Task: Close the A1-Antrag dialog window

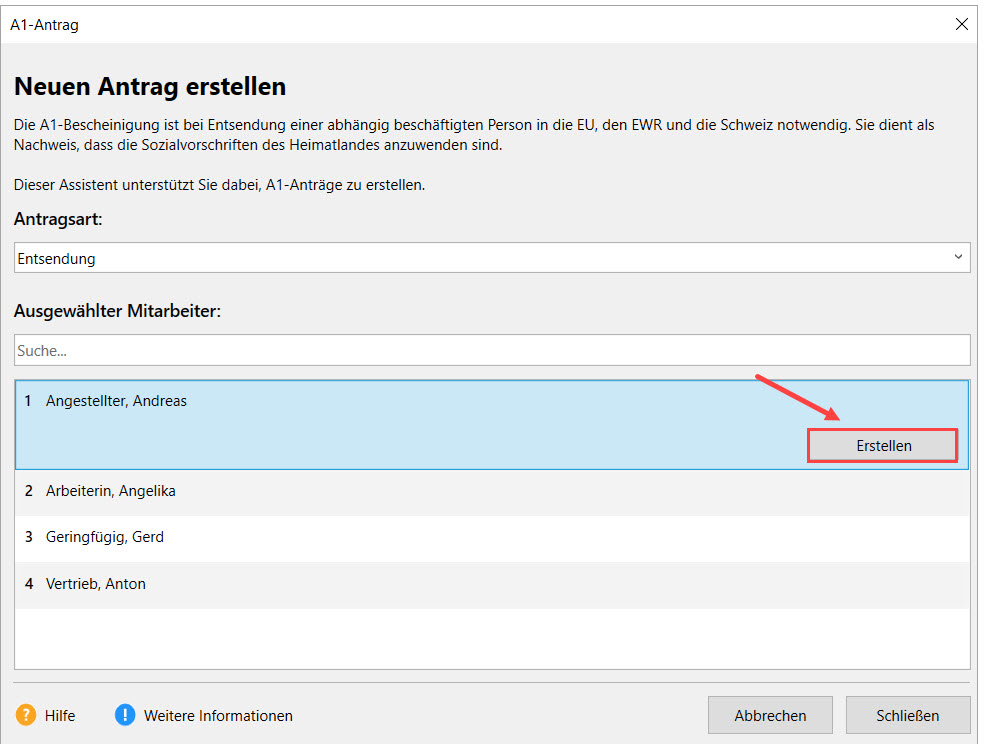Action: pyautogui.click(x=961, y=24)
